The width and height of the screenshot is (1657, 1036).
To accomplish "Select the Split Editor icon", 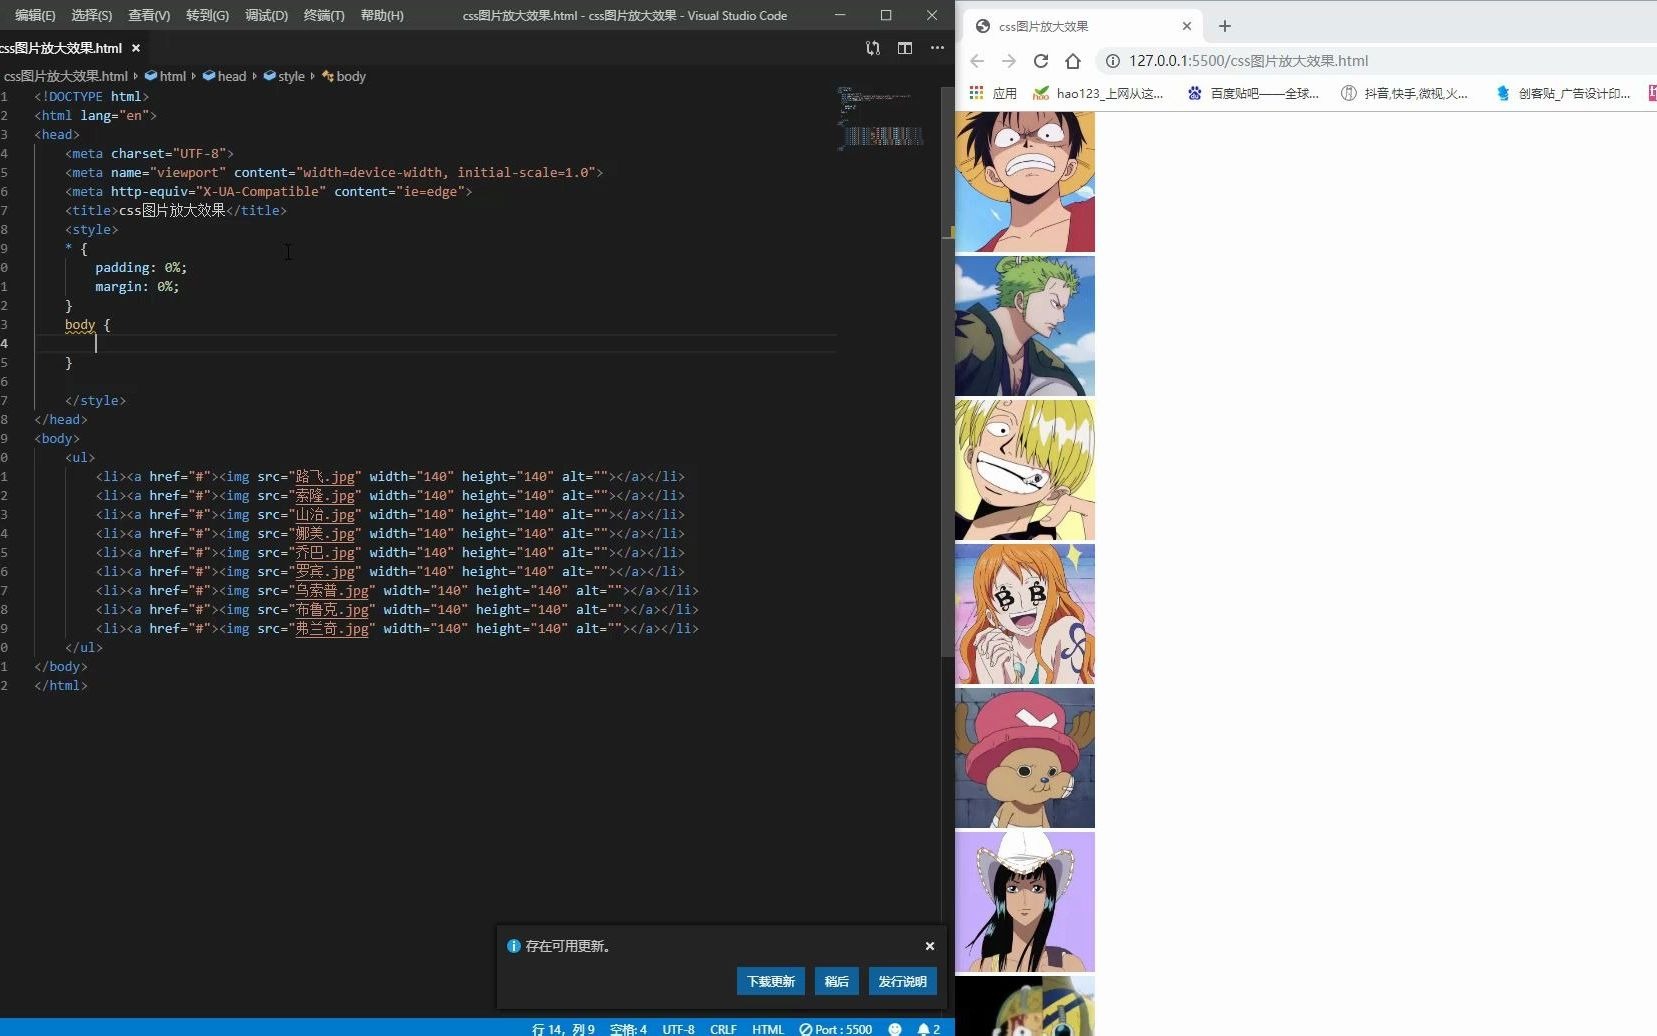I will click(x=905, y=48).
